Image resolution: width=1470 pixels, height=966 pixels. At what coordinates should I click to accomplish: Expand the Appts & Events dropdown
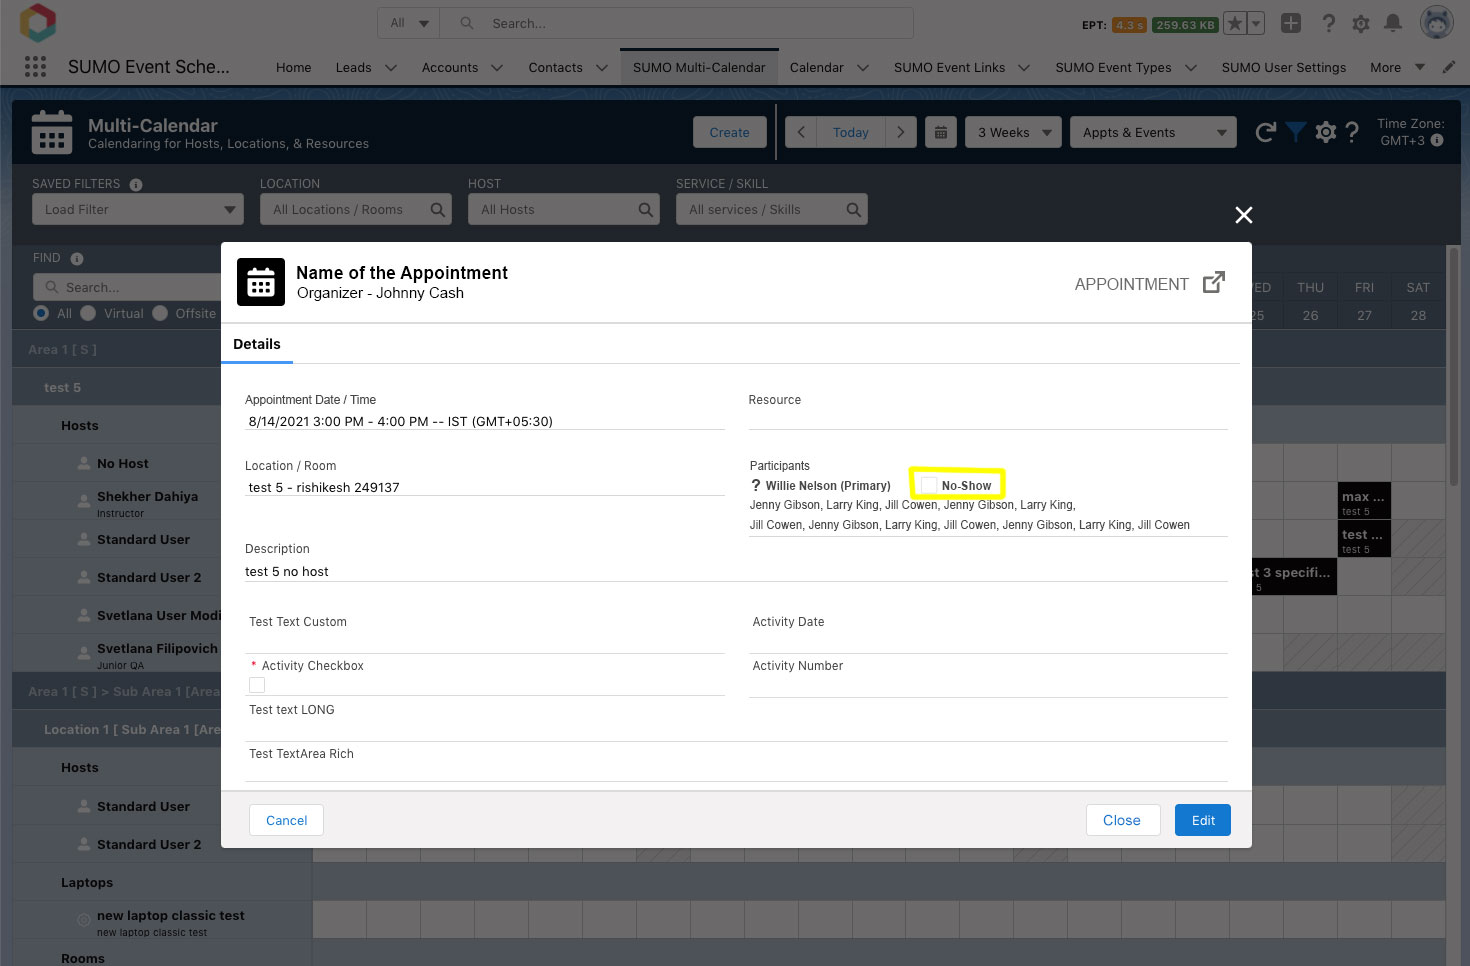[1152, 132]
